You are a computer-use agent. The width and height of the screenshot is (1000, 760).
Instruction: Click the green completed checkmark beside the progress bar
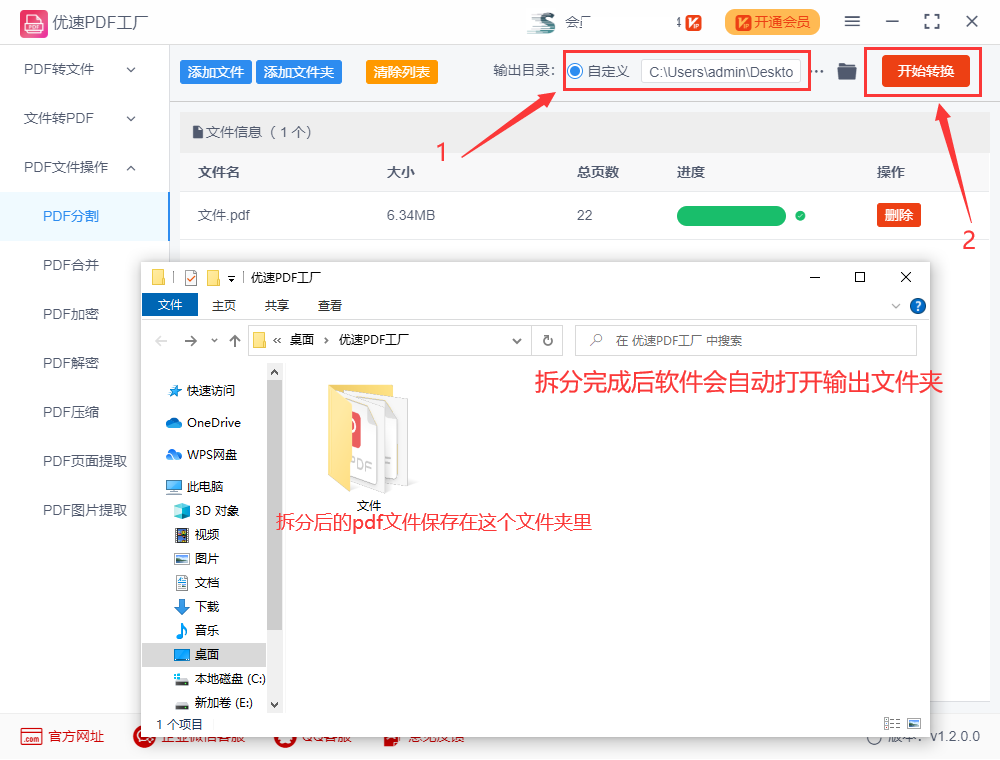800,216
